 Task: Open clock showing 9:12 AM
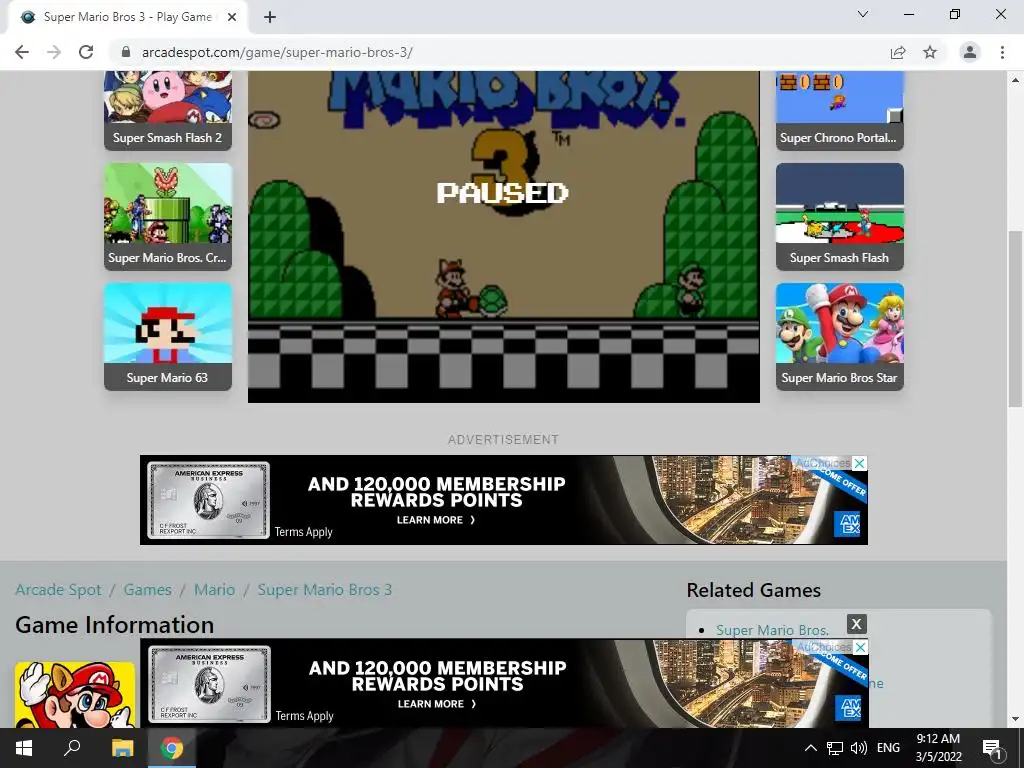938,748
